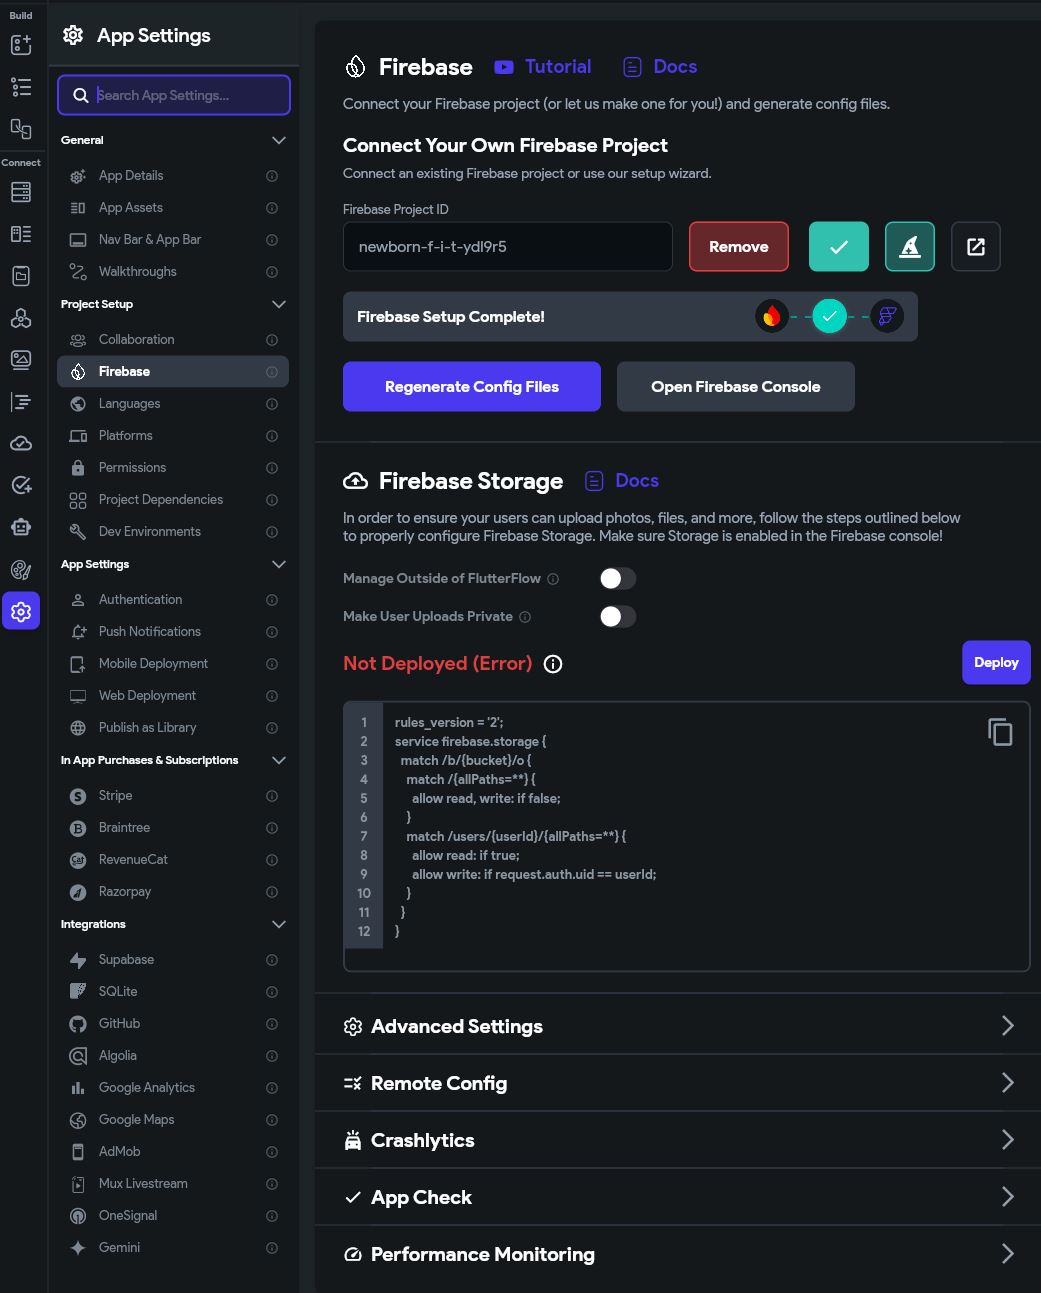This screenshot has height=1293, width=1041.
Task: Open the widget palette build icon
Action: point(21,44)
